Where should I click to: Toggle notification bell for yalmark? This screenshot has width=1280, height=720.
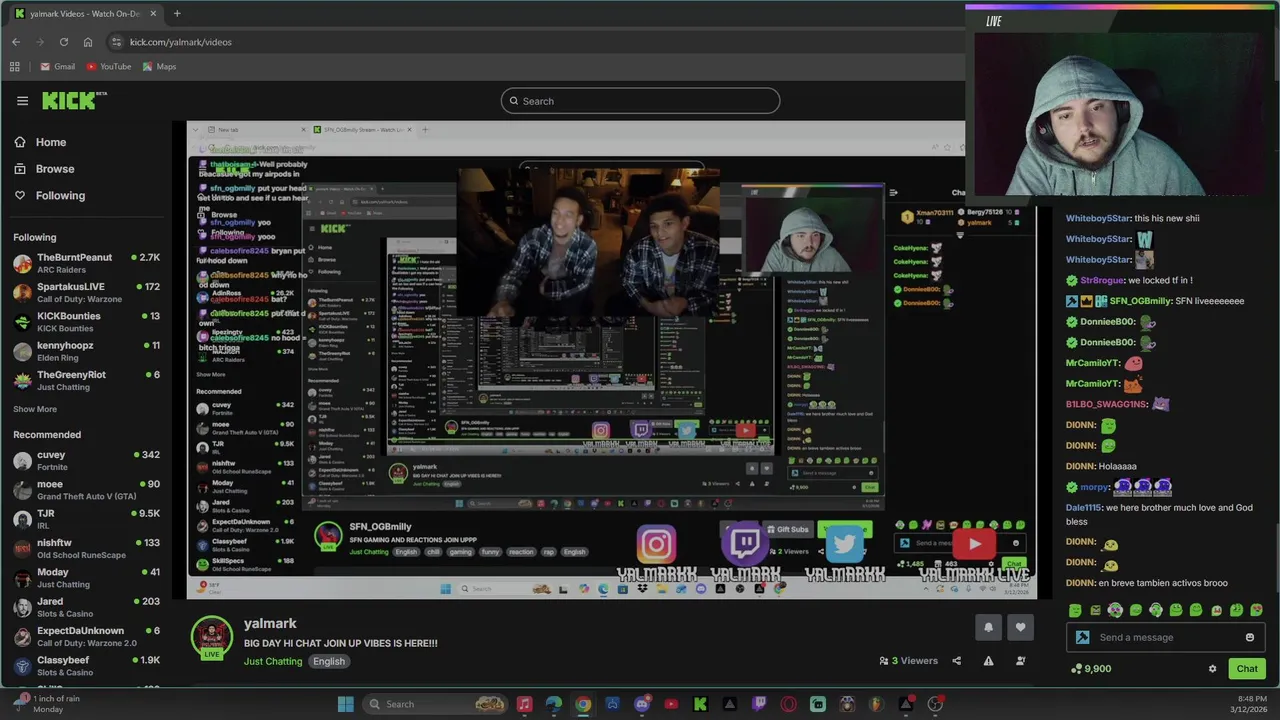[x=988, y=627]
